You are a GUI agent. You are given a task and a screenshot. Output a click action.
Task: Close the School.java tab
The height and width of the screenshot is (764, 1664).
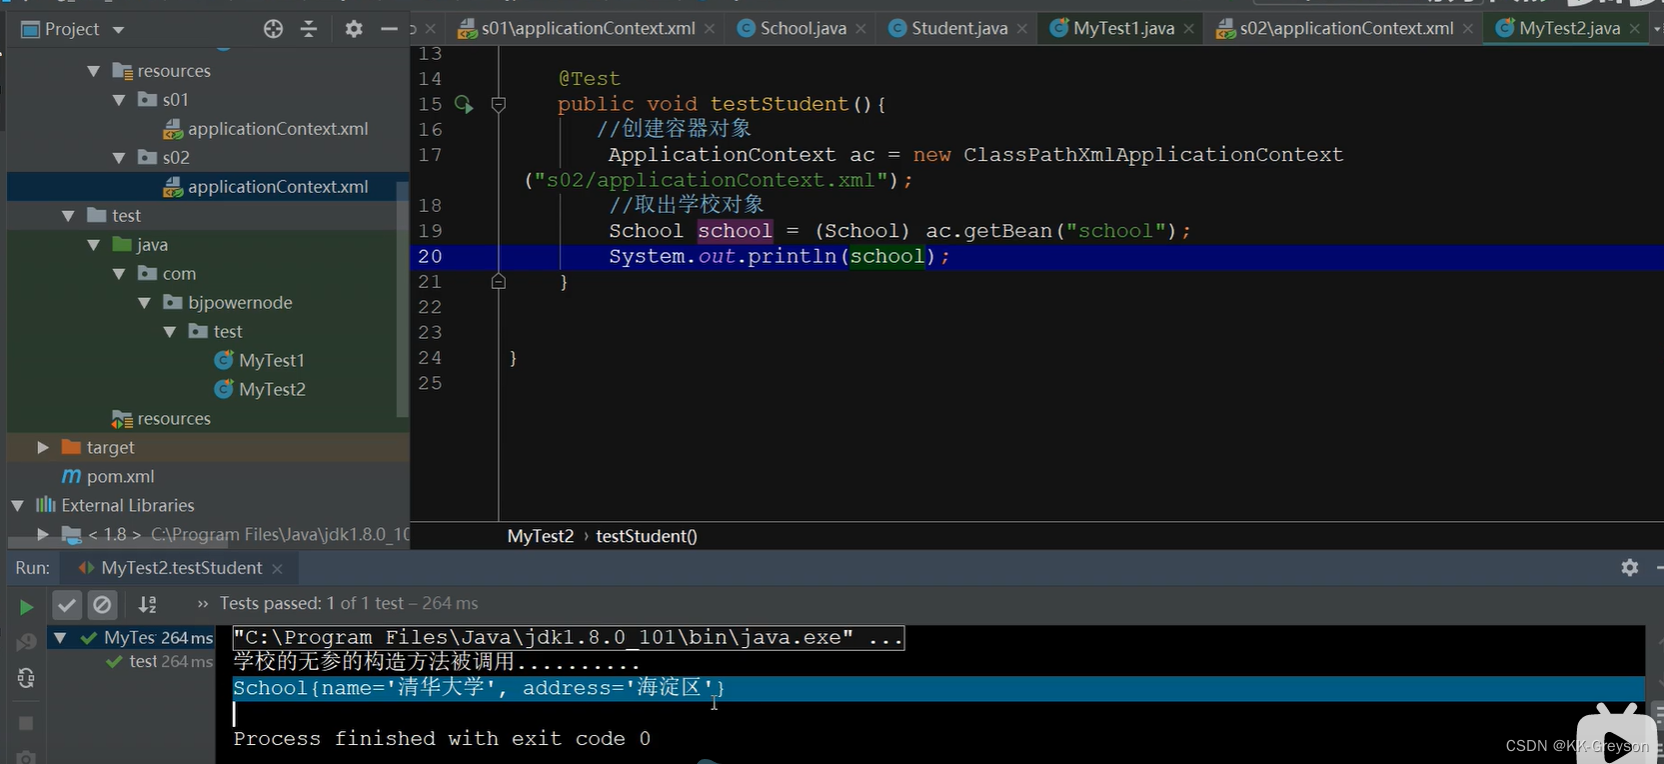click(x=861, y=29)
